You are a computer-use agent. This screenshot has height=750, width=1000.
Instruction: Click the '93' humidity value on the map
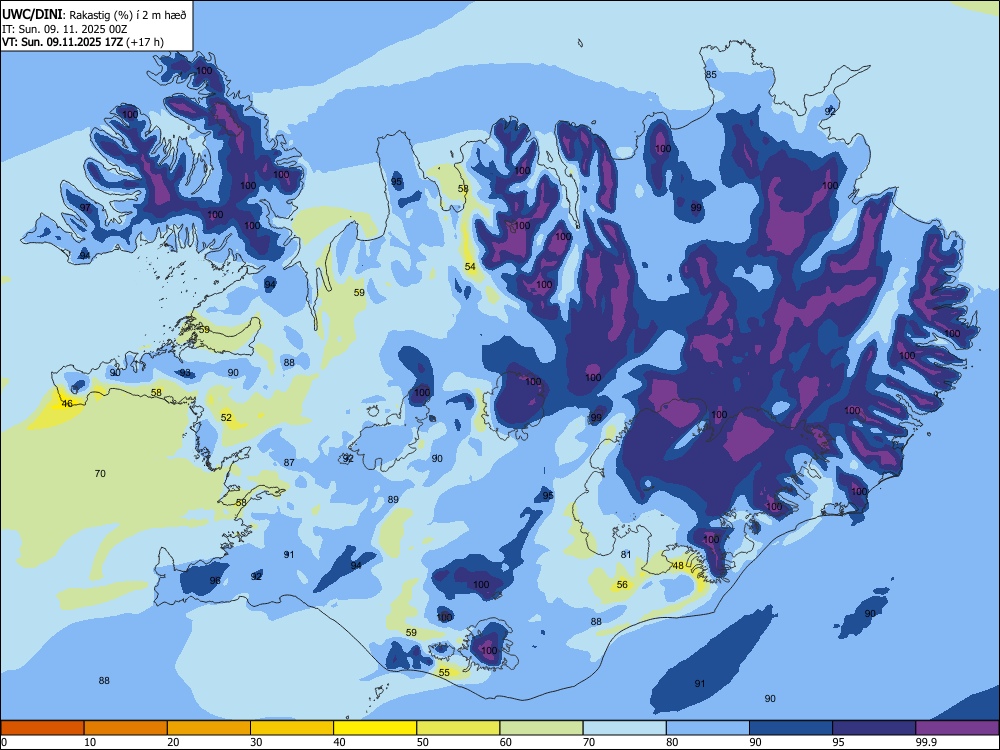click(x=185, y=372)
